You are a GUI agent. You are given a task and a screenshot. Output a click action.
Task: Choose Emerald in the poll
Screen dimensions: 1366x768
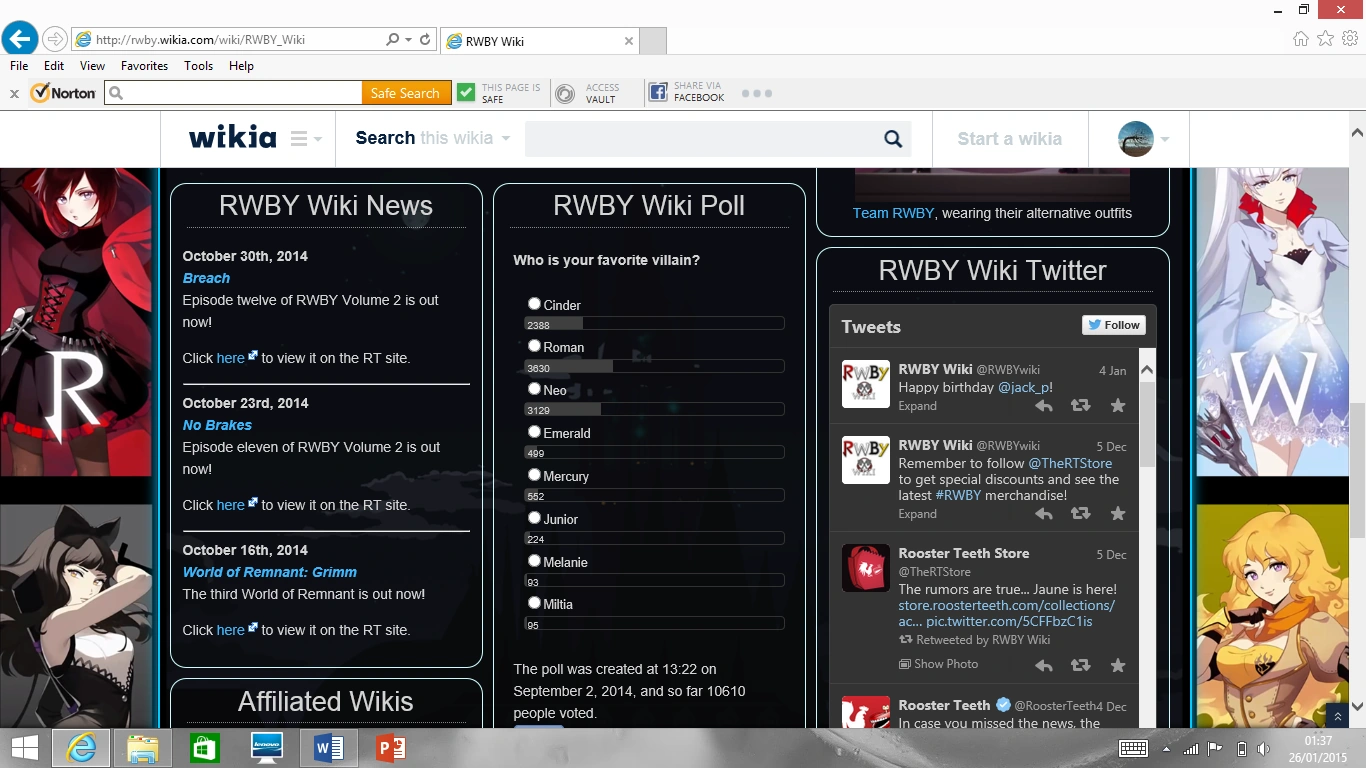(534, 432)
